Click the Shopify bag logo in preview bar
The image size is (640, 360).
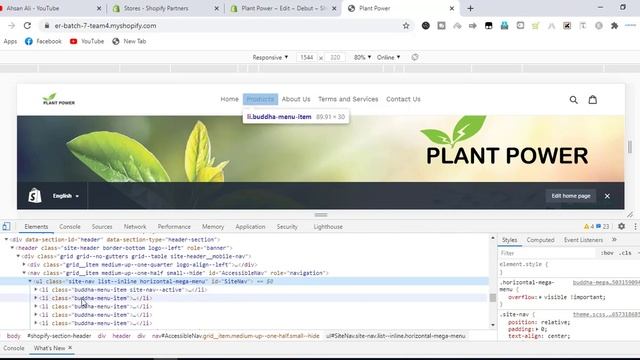coord(35,196)
